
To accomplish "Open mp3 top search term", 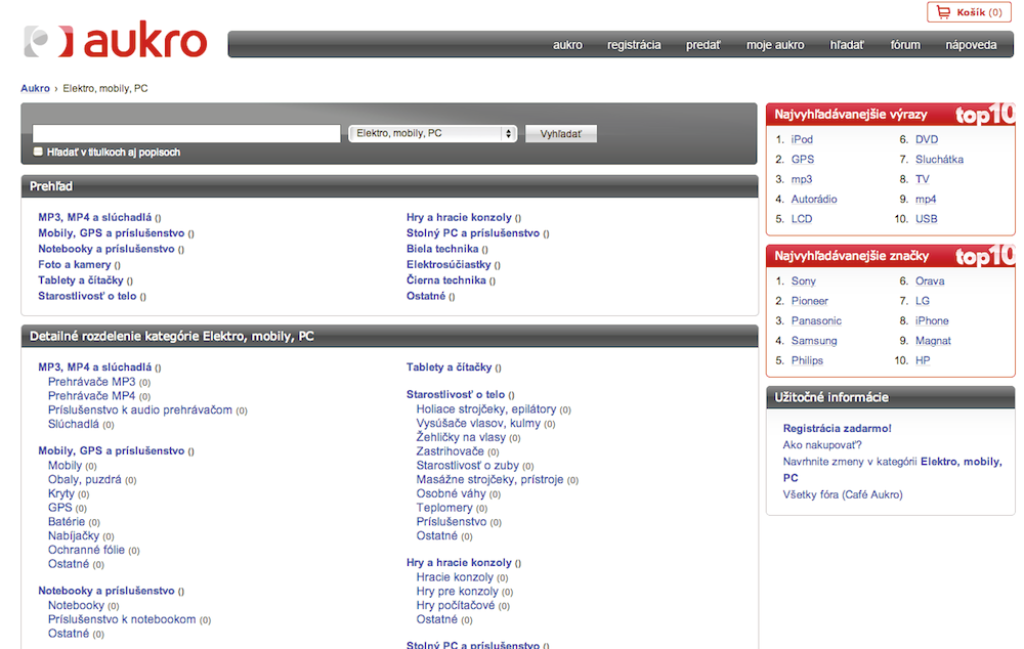I will pos(802,179).
